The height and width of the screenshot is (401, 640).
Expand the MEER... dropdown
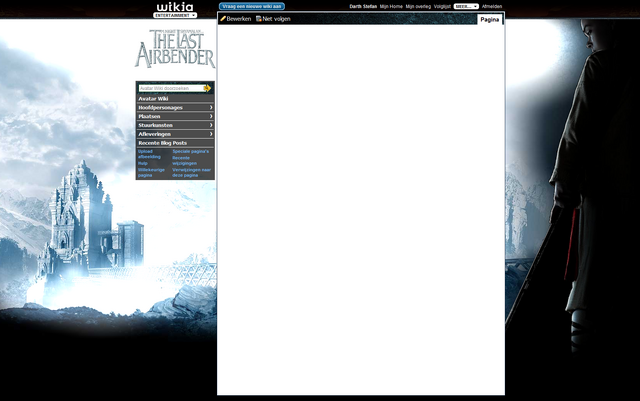point(466,7)
